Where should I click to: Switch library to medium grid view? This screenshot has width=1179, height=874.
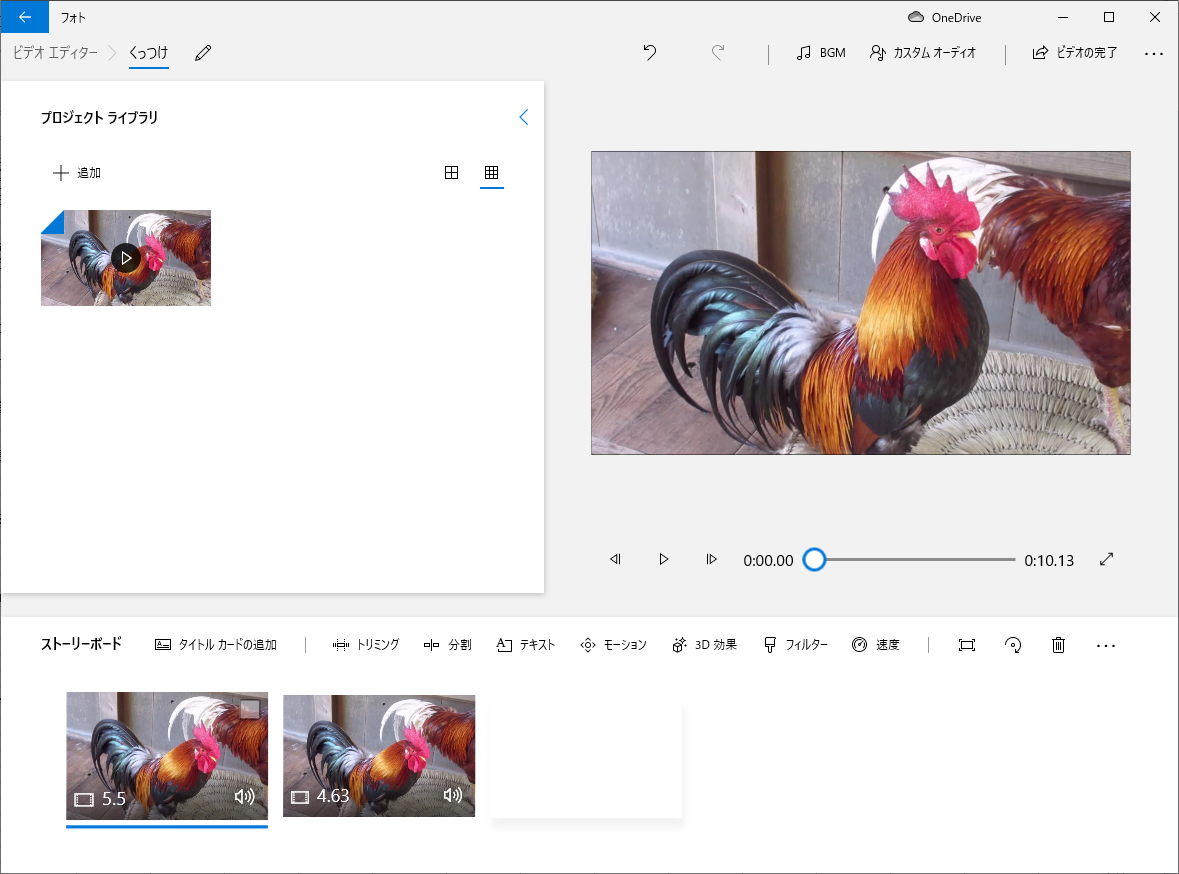(x=451, y=173)
